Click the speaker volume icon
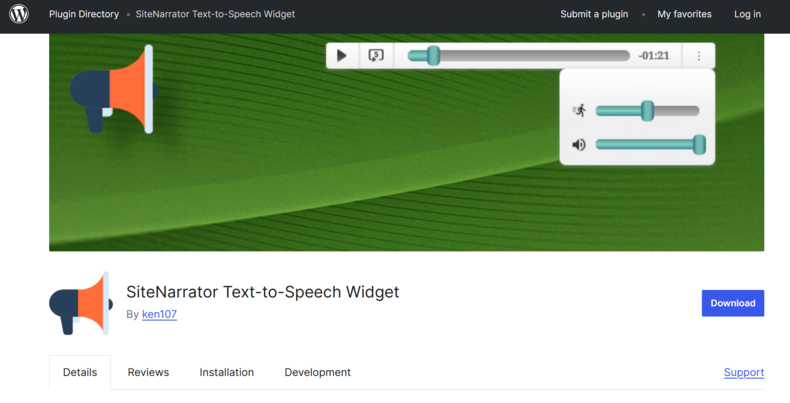Viewport: 790px width, 403px height. coord(579,145)
